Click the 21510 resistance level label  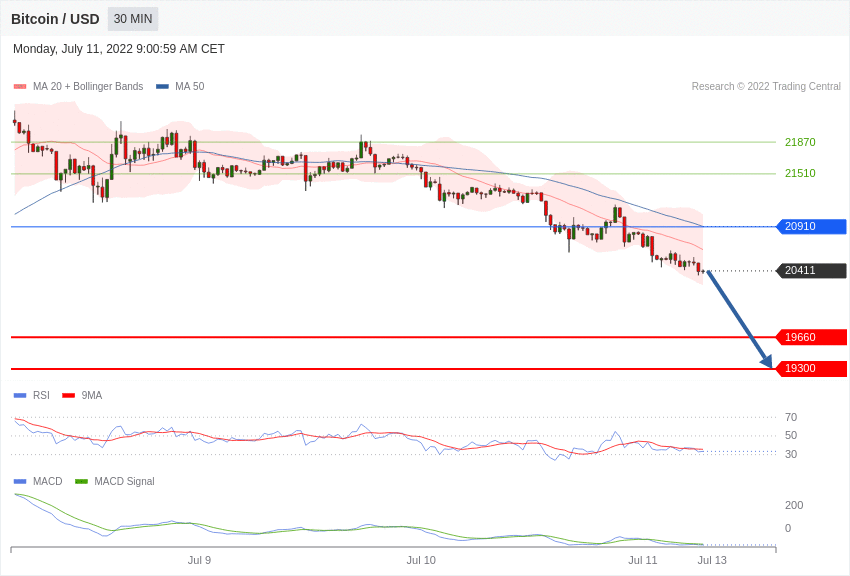pyautogui.click(x=800, y=173)
